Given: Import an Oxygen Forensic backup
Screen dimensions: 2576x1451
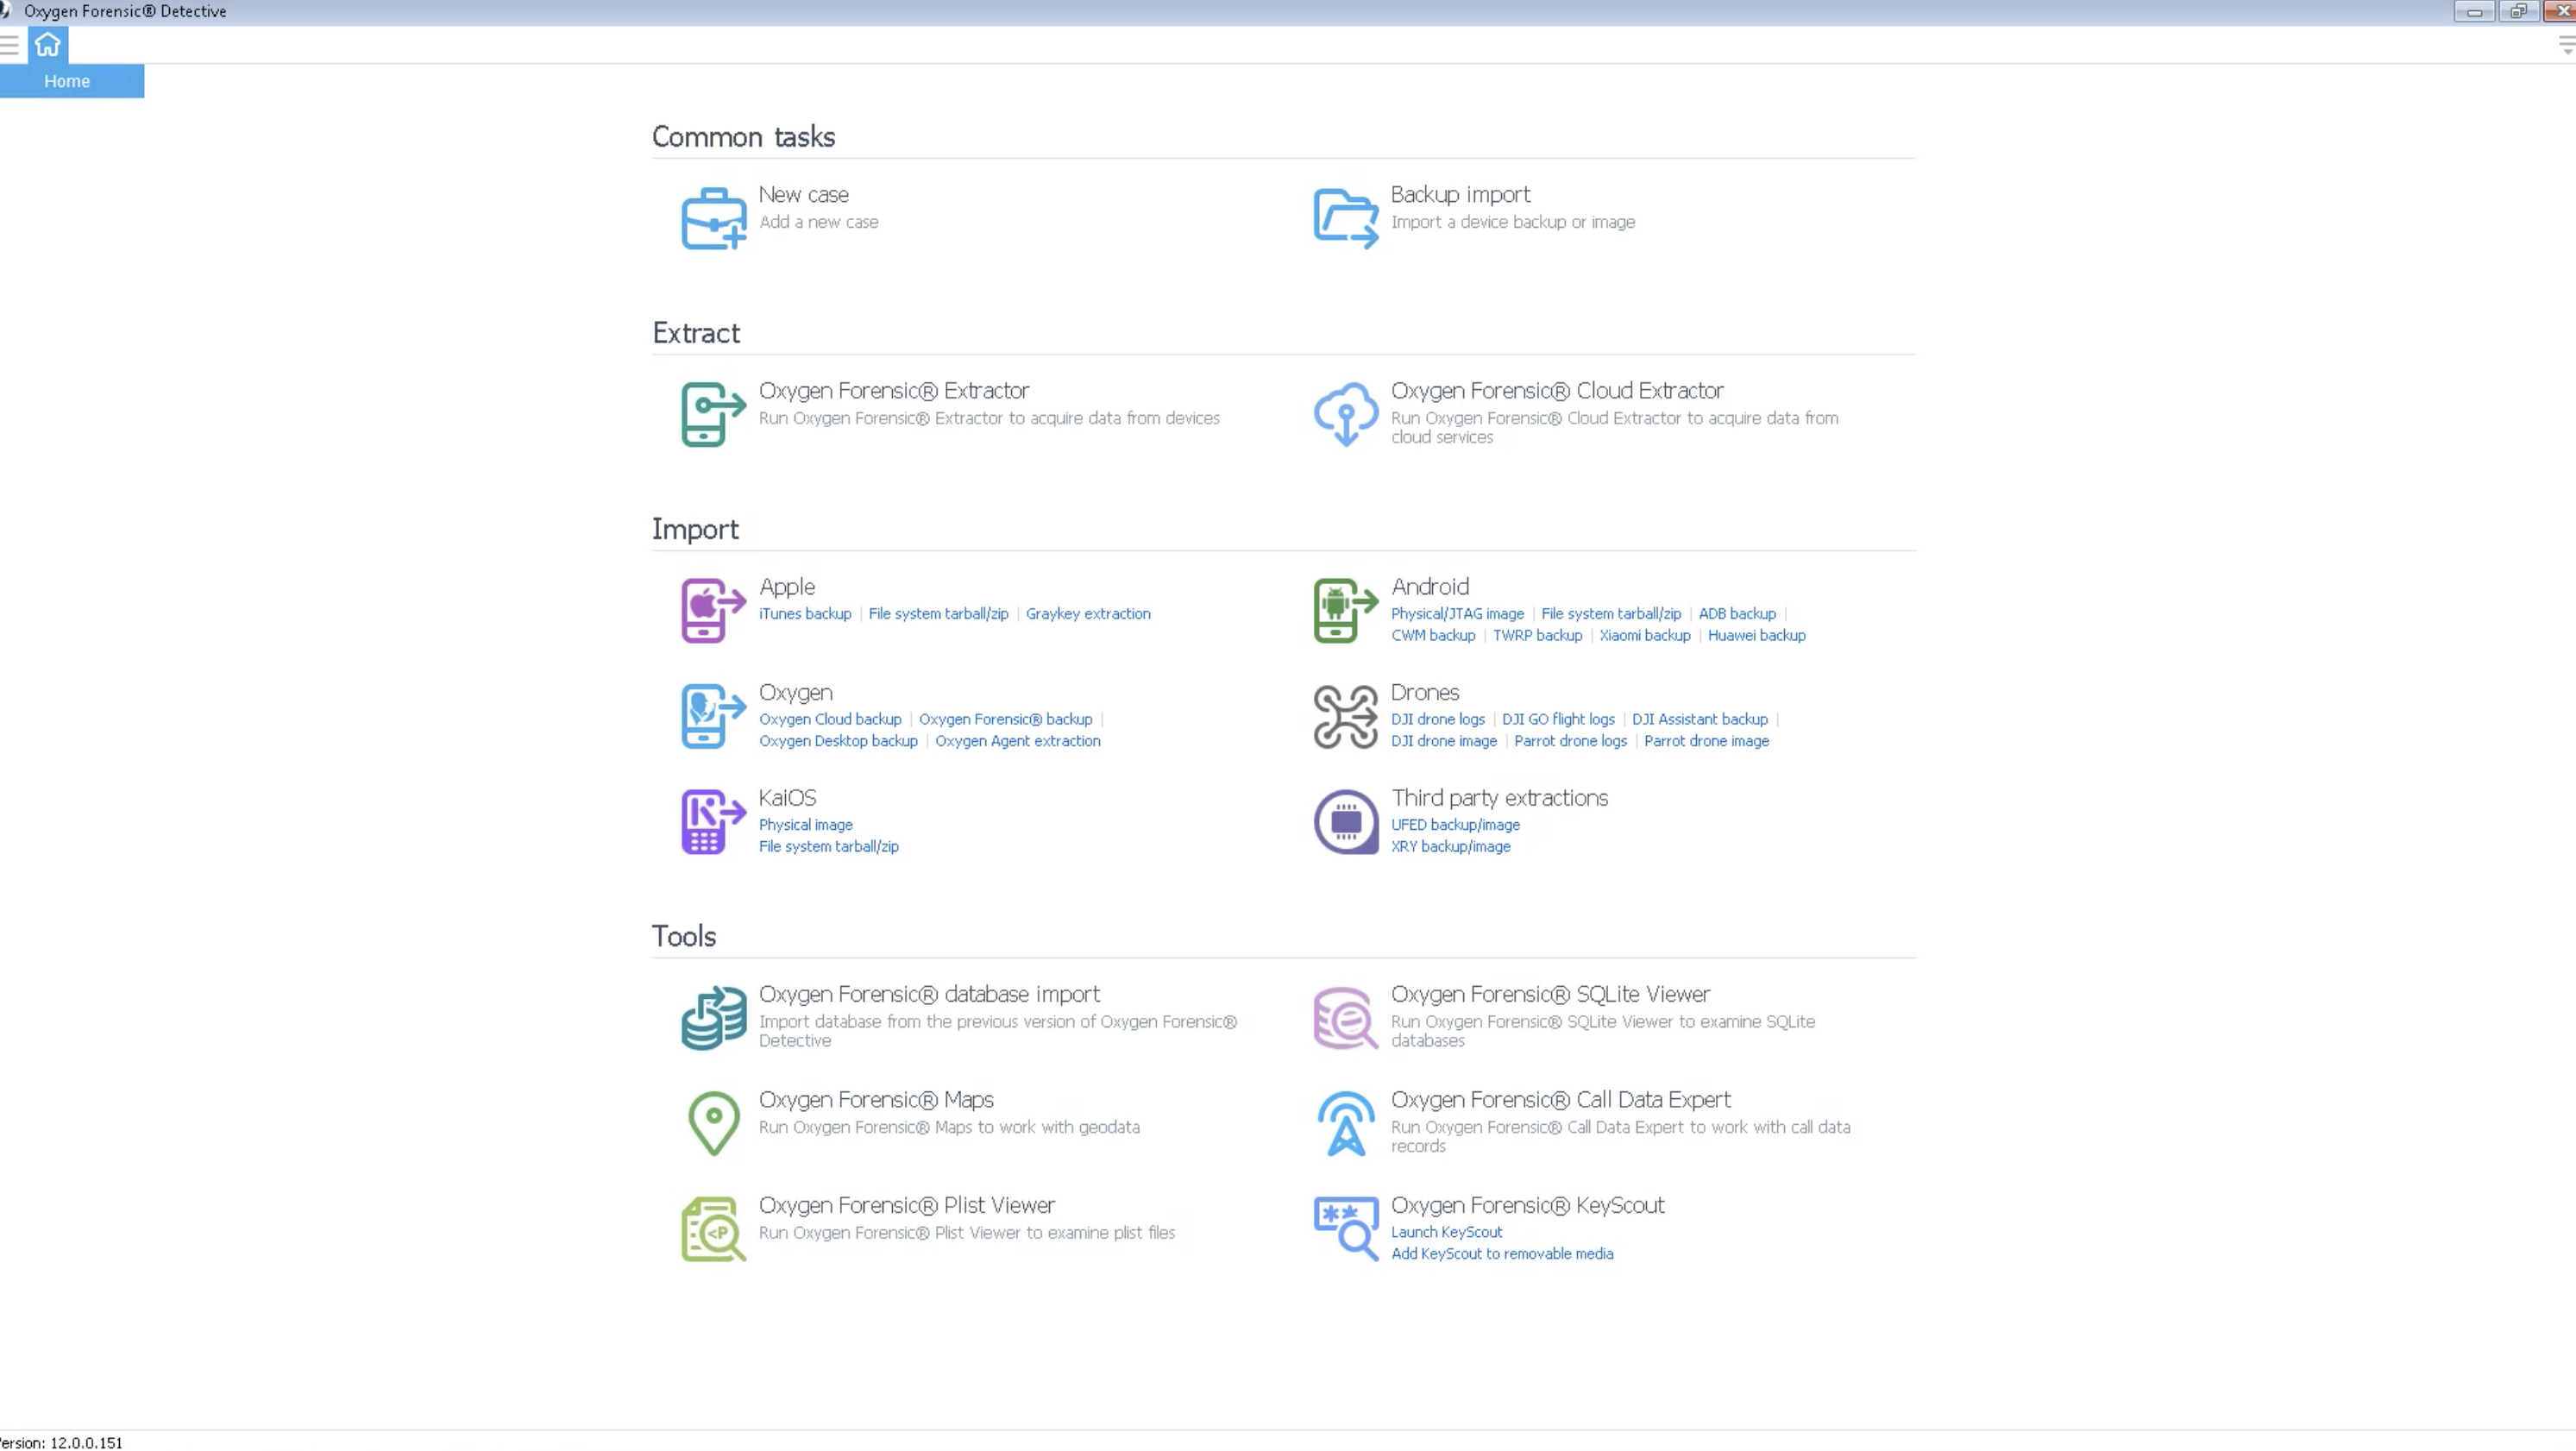Looking at the screenshot, I should (1005, 719).
